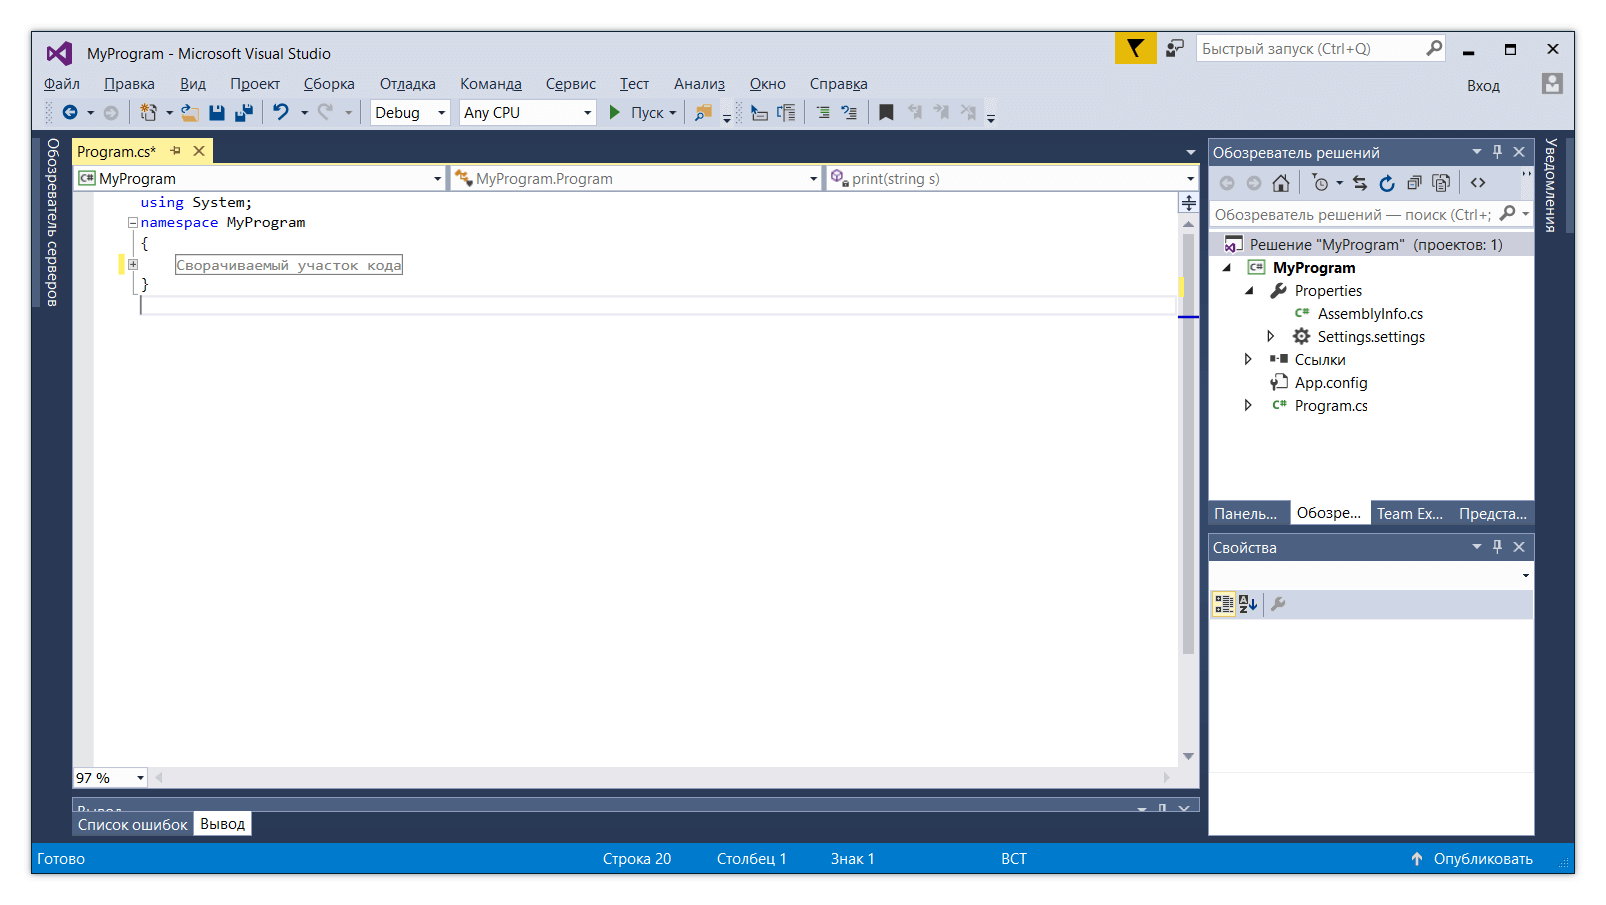
Task: Expand the Settings.settings node
Action: coord(1271,337)
